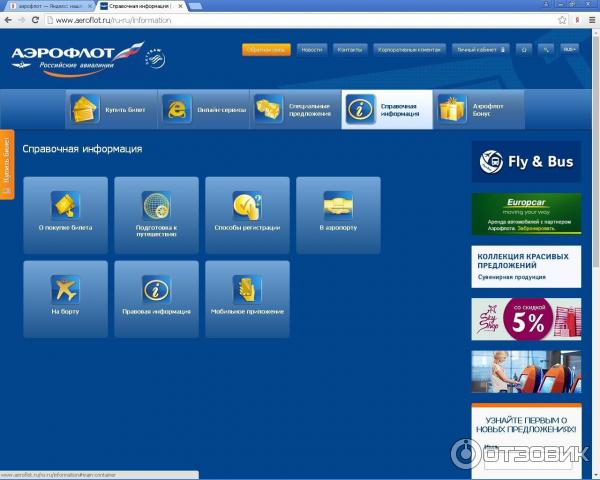Click the Специальные предложения icon
Viewport: 600px width, 480px height.
click(x=269, y=109)
